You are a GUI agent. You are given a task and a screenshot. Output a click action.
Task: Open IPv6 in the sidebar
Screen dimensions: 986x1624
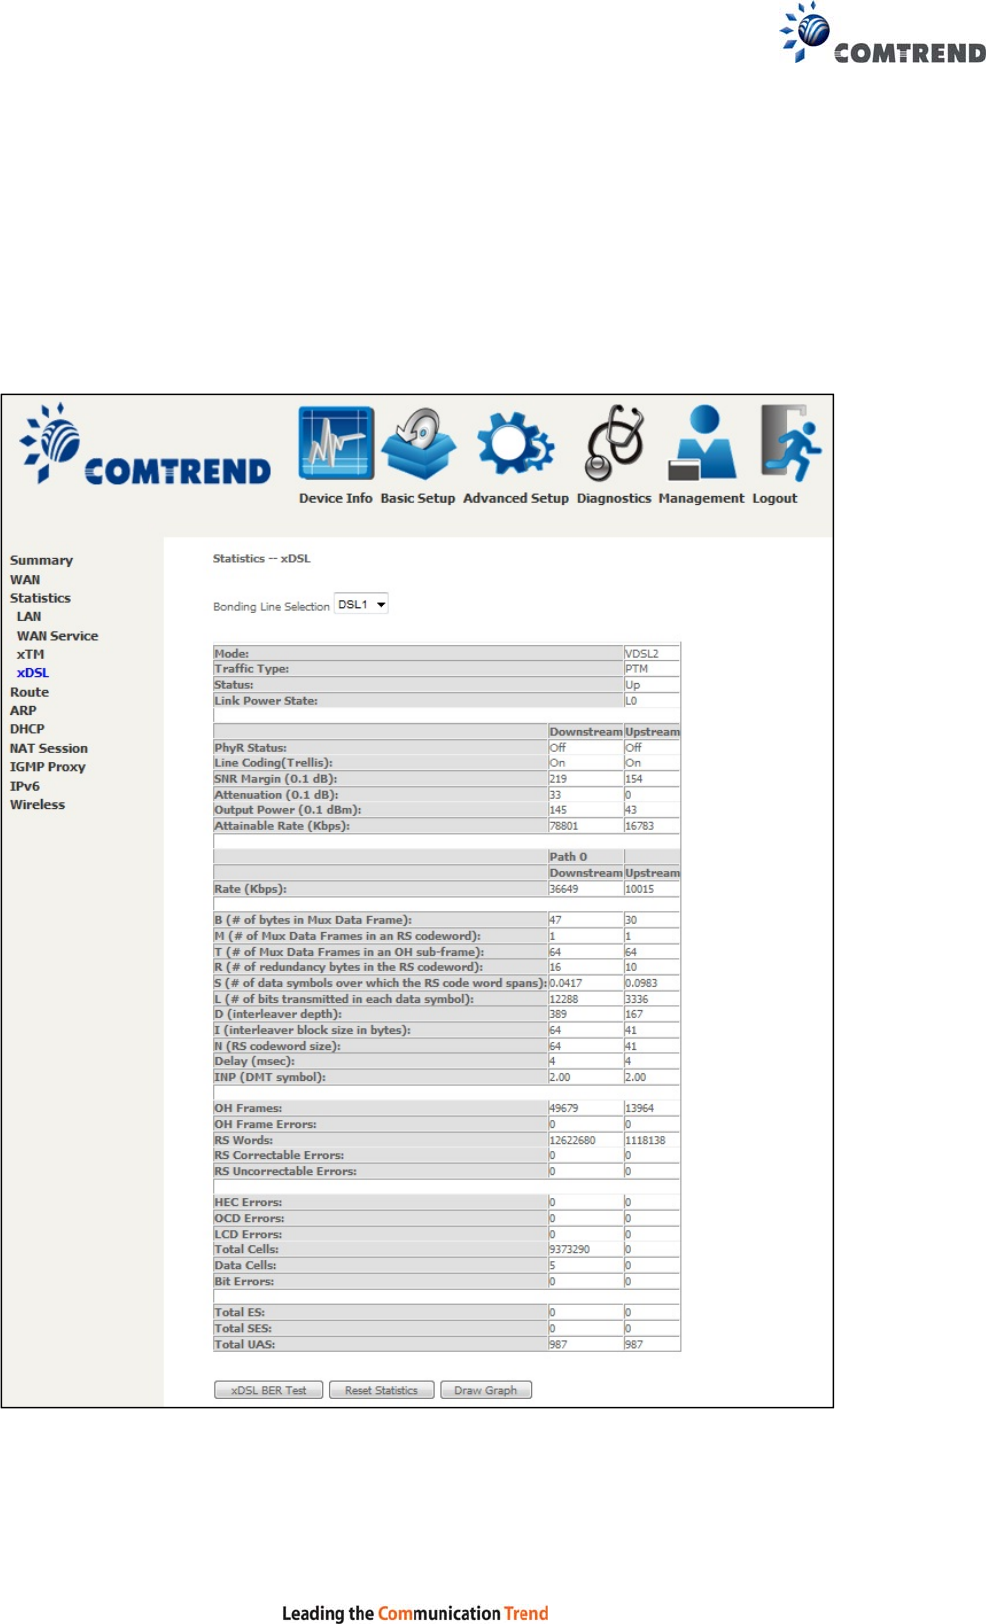(25, 786)
